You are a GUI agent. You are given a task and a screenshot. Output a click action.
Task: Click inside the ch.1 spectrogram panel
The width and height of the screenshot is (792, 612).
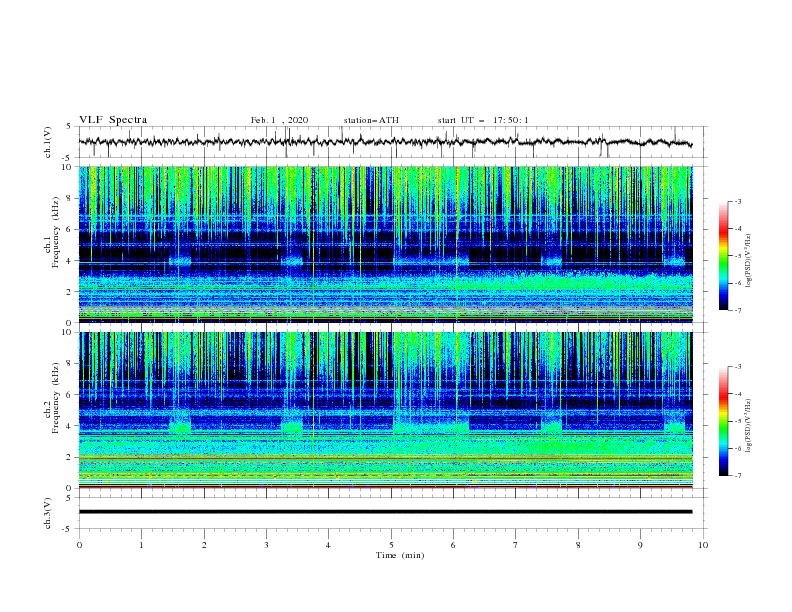coord(386,244)
